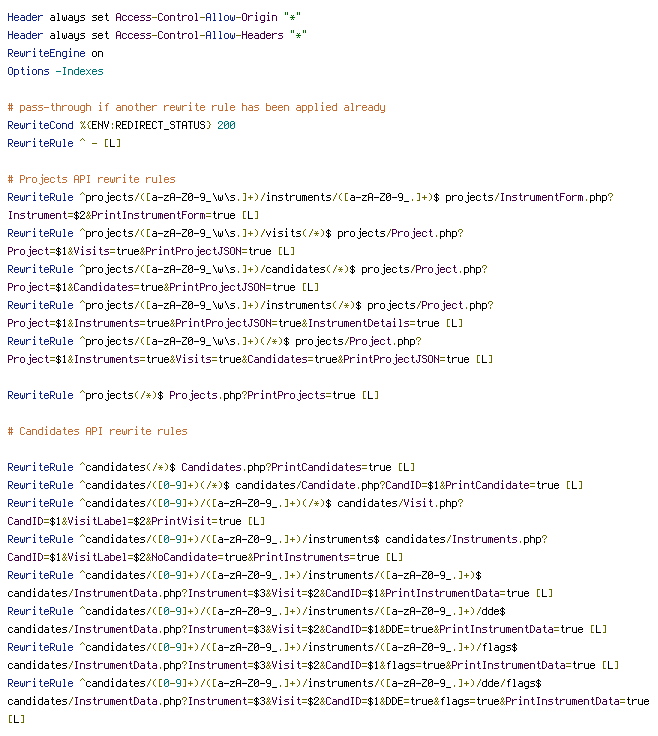Click 'Instruments.php?' rewrite target
658x736 pixels.
coord(499,539)
